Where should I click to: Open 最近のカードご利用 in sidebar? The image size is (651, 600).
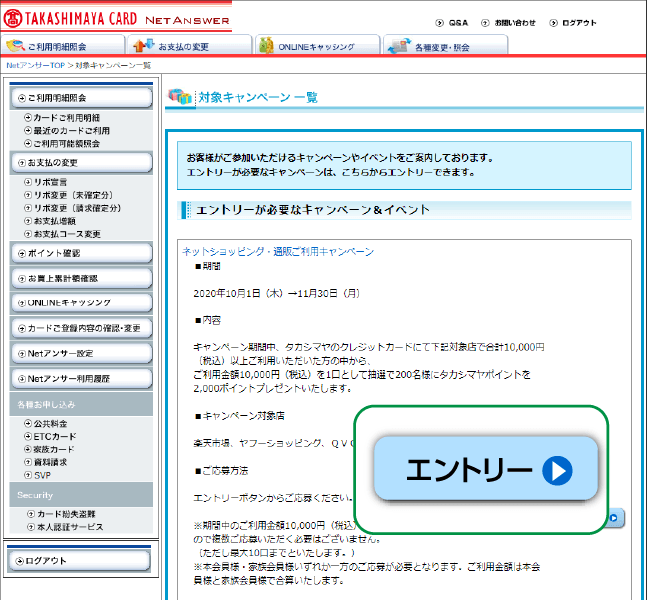pyautogui.click(x=71, y=131)
